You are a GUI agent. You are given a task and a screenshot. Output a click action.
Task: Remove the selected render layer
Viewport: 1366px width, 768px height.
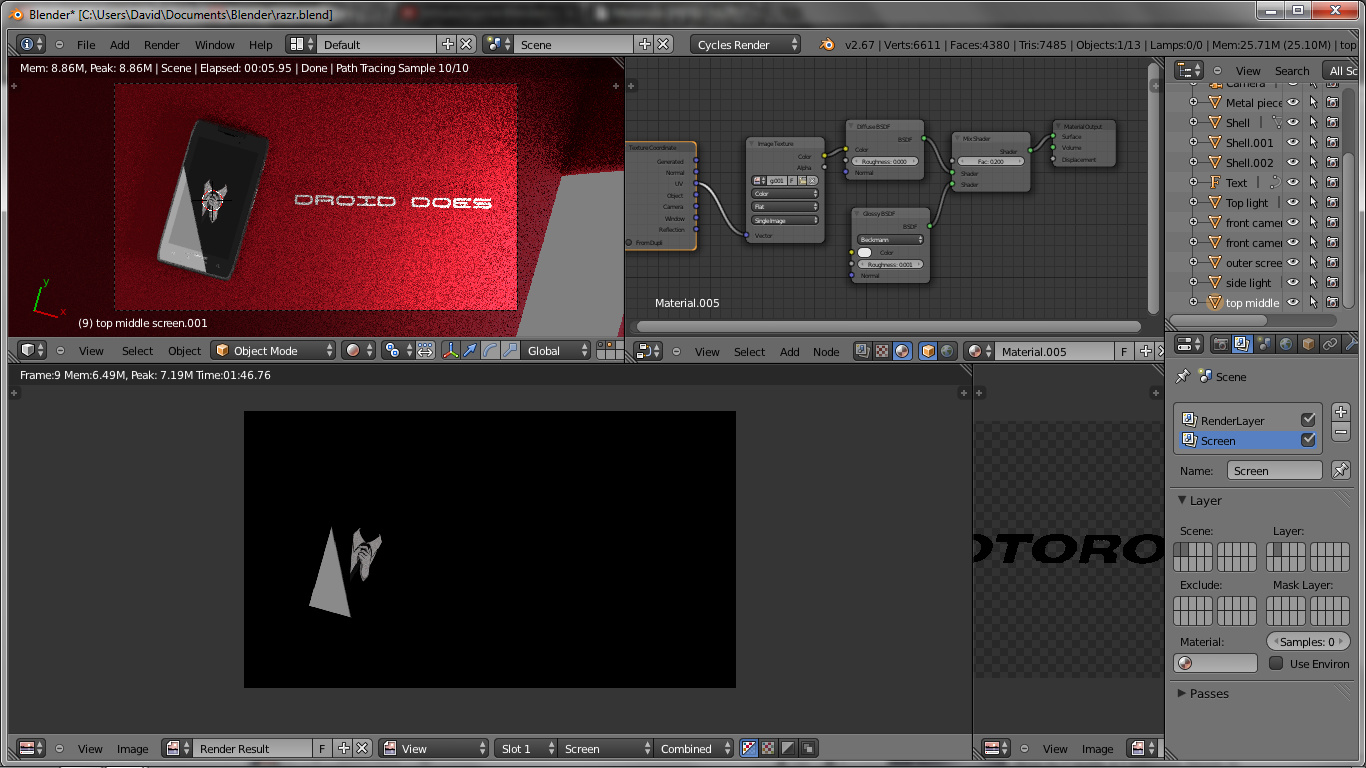pyautogui.click(x=1341, y=432)
